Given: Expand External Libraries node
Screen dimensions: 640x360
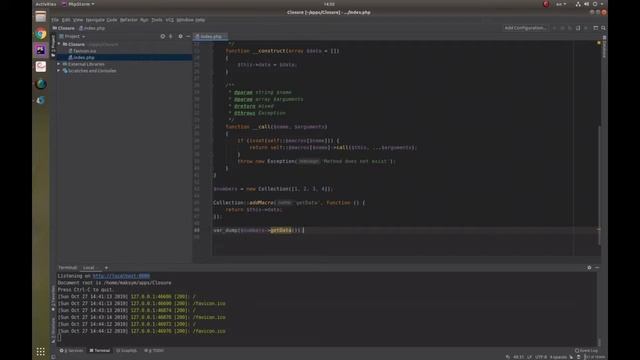Looking at the screenshot, I should pyautogui.click(x=59, y=64).
